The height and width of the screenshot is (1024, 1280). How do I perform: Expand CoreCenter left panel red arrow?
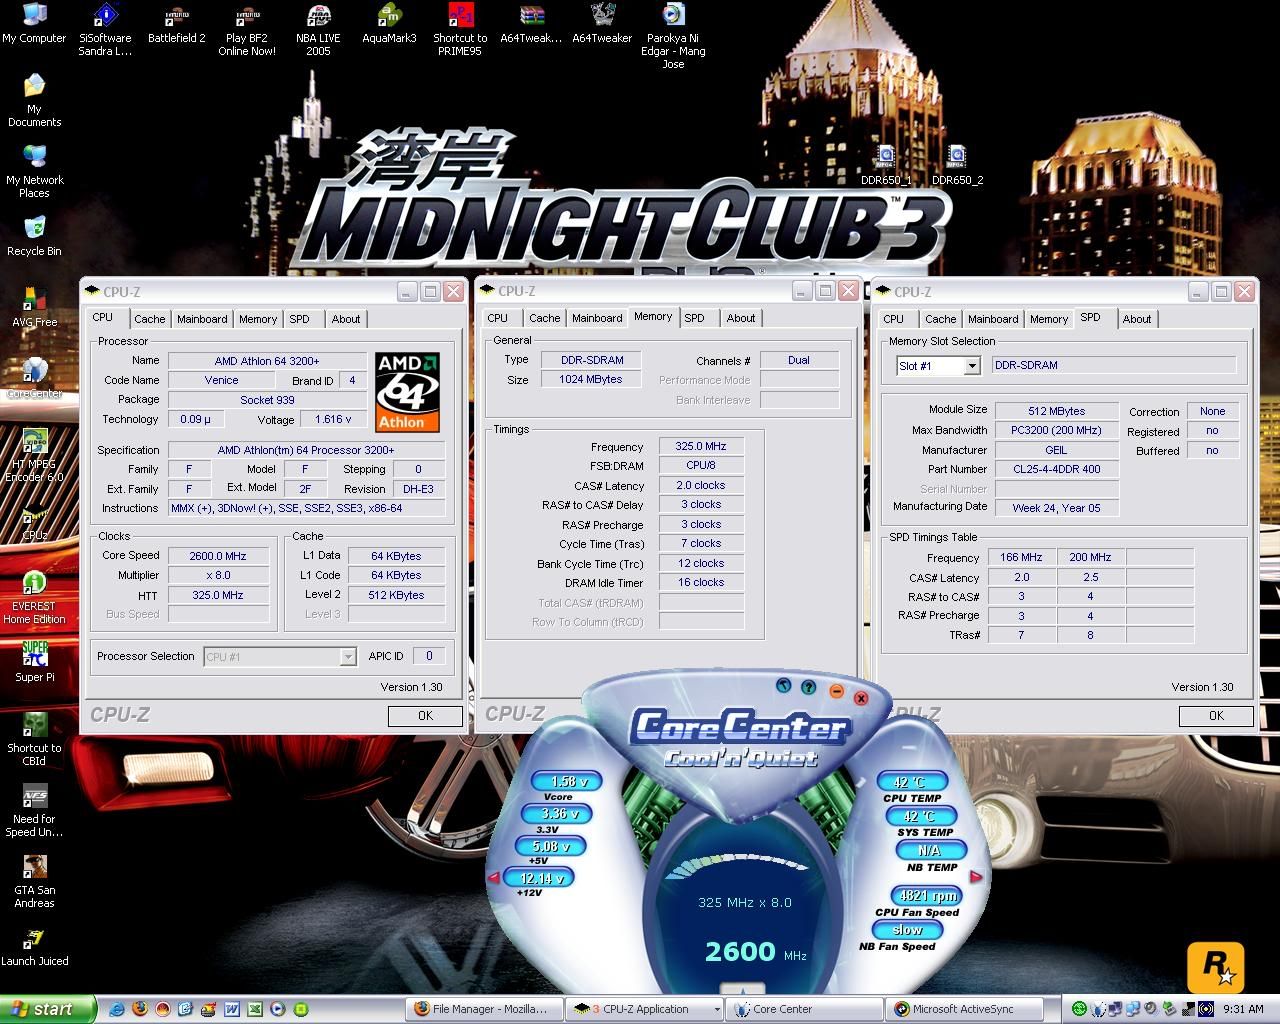(x=492, y=878)
